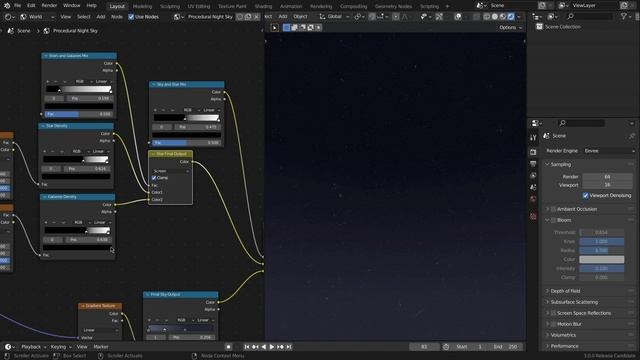This screenshot has width=640, height=360.
Task: Open Screen blend mode dropdown on Star Final Output
Action: pyautogui.click(x=171, y=171)
